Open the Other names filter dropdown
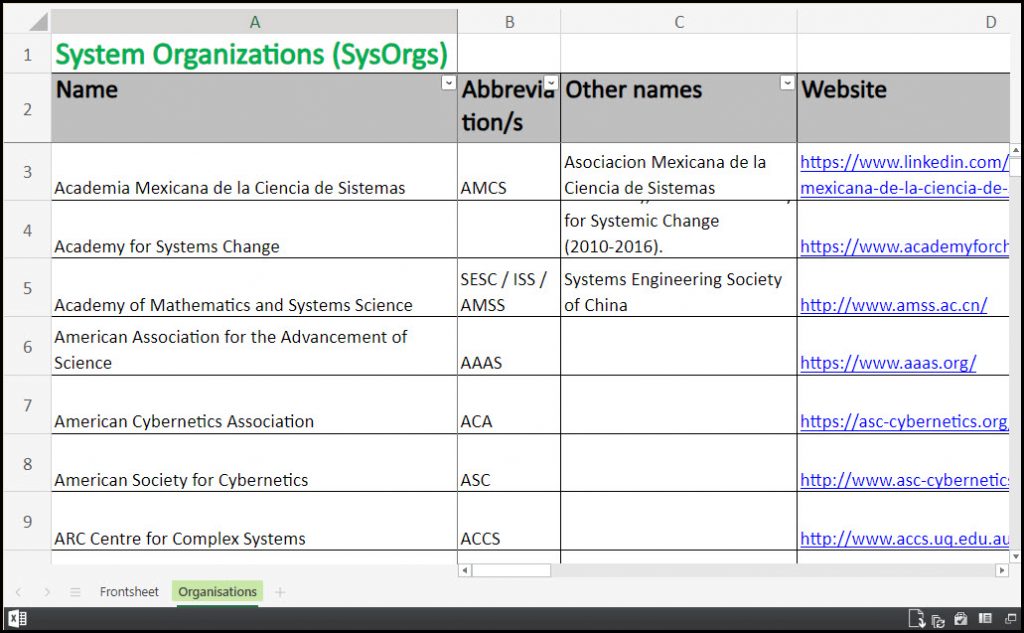This screenshot has width=1024, height=633. pos(787,84)
